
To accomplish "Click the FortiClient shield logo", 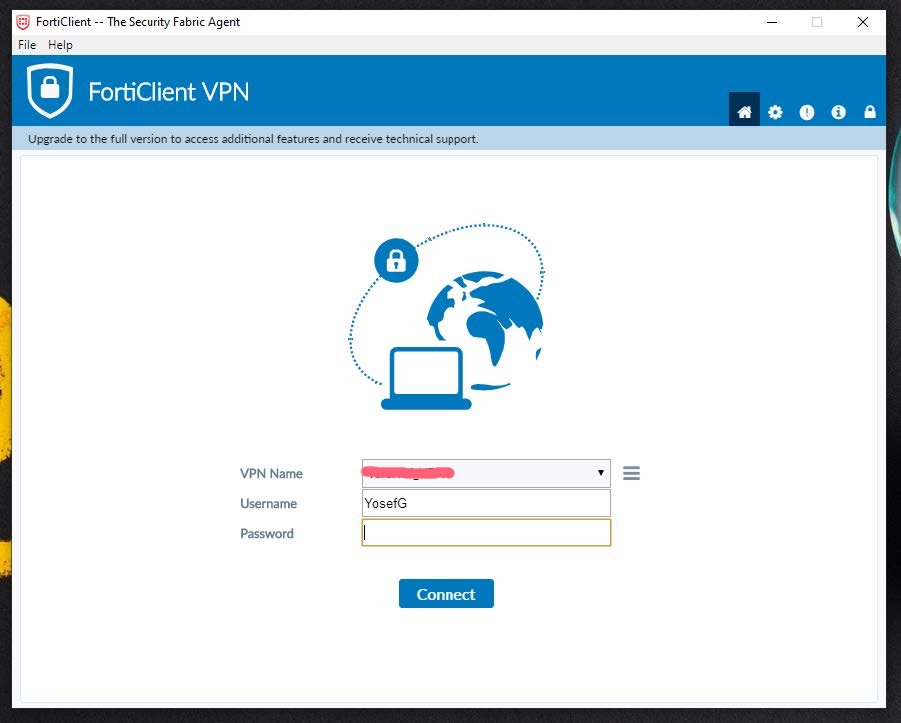I will tap(50, 91).
